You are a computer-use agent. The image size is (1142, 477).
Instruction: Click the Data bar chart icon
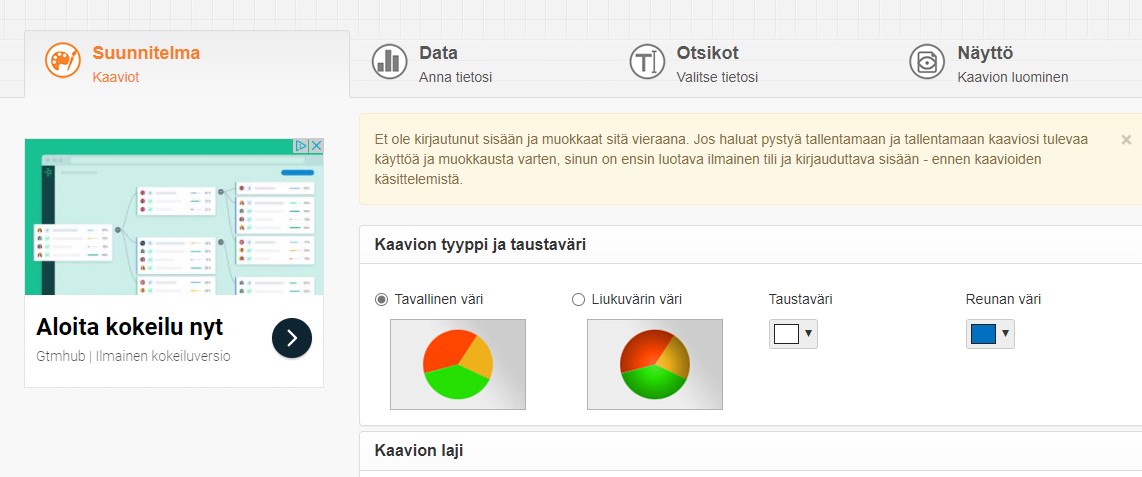click(x=390, y=61)
